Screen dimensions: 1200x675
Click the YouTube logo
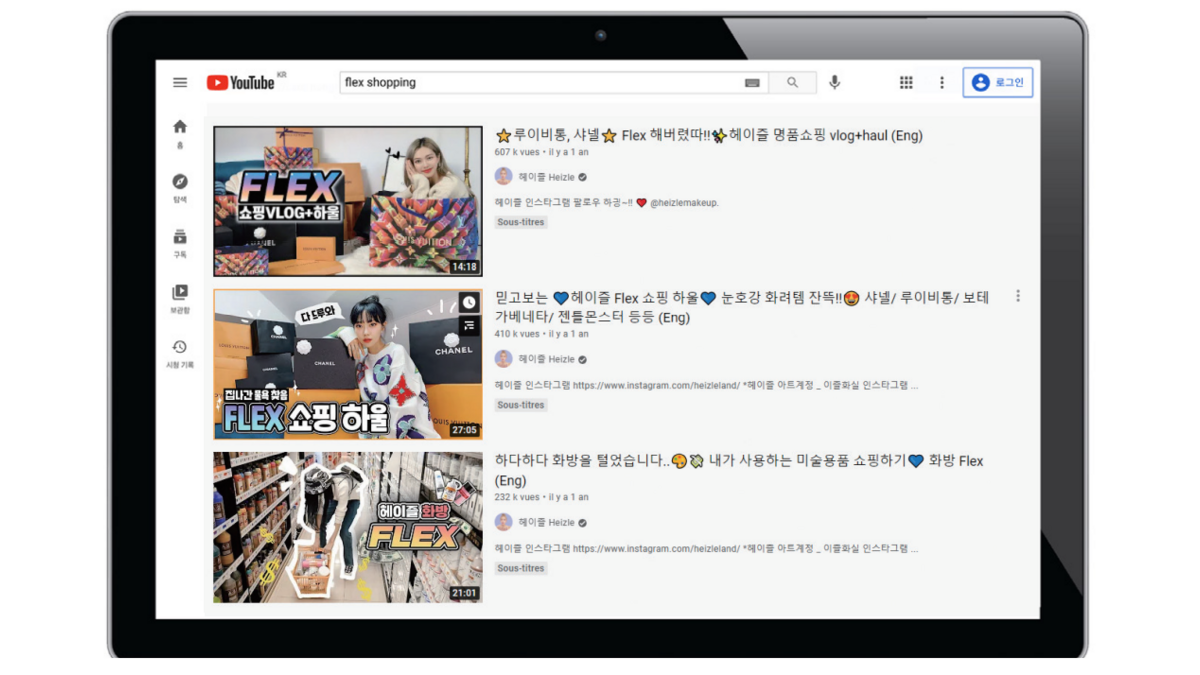(x=241, y=83)
